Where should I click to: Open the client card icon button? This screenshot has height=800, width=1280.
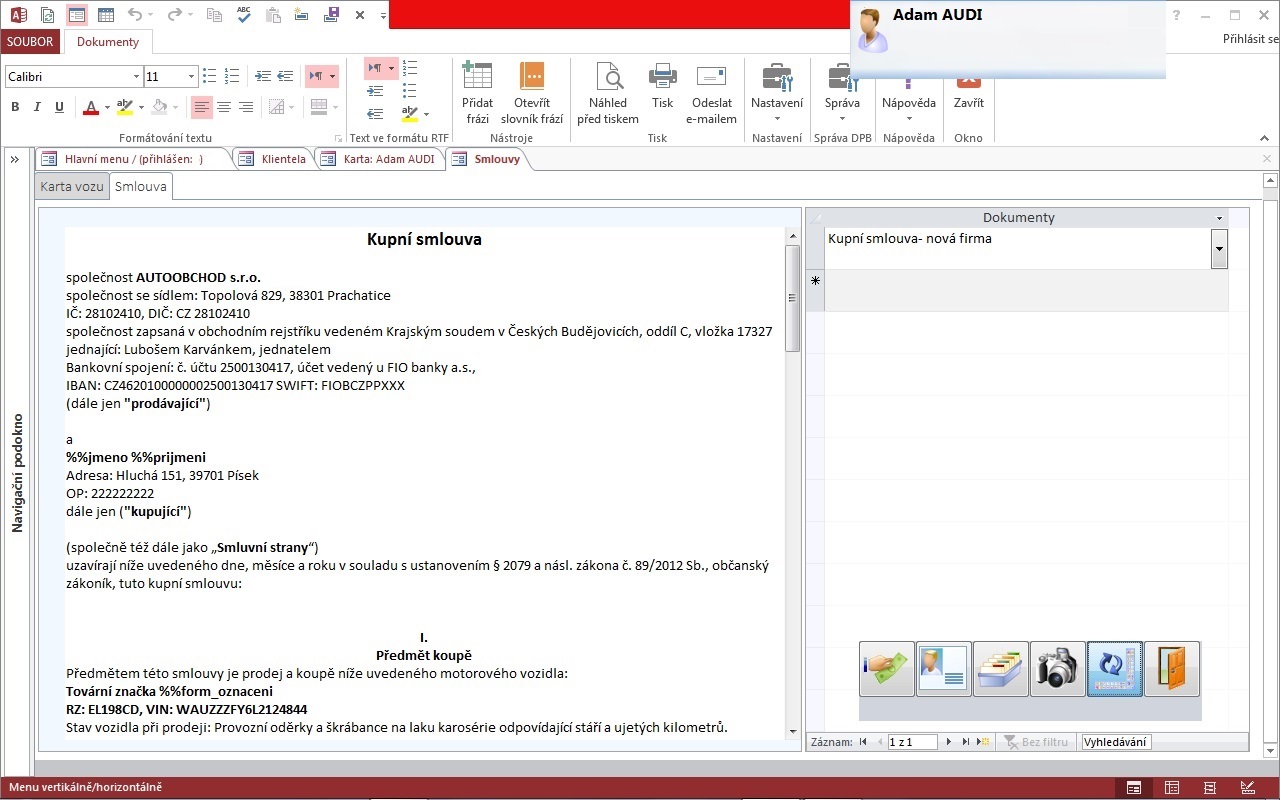pos(943,669)
